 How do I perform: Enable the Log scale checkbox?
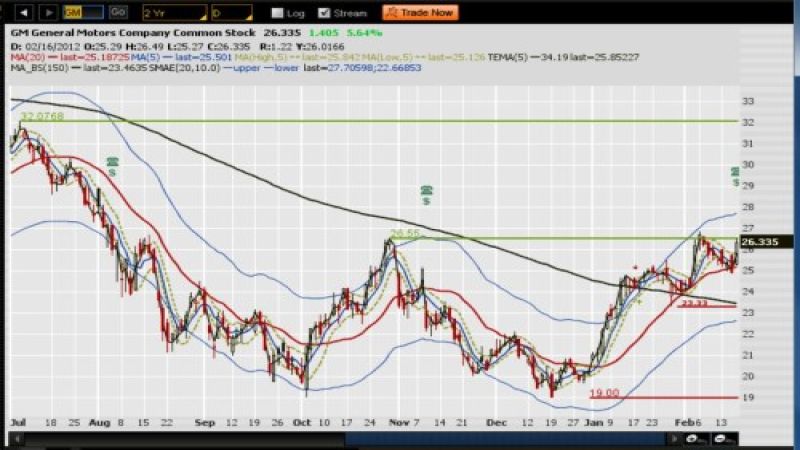(x=277, y=13)
